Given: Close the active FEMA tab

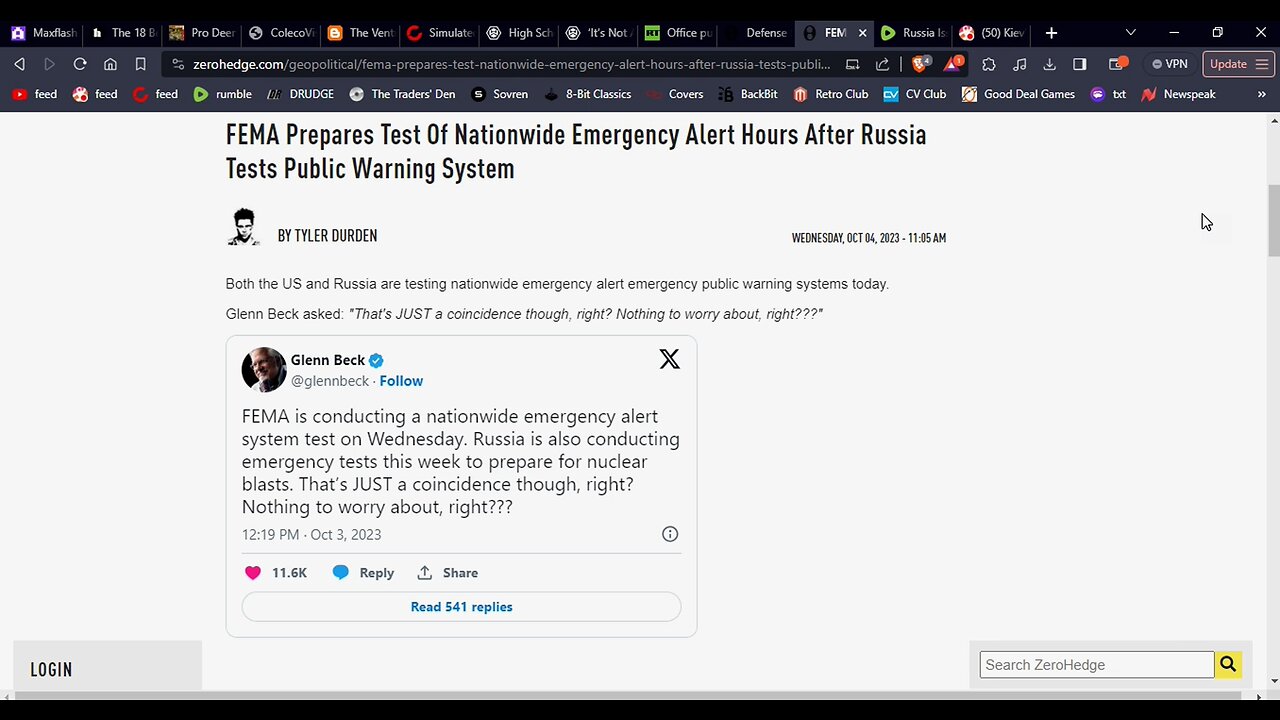Looking at the screenshot, I should click(x=862, y=33).
